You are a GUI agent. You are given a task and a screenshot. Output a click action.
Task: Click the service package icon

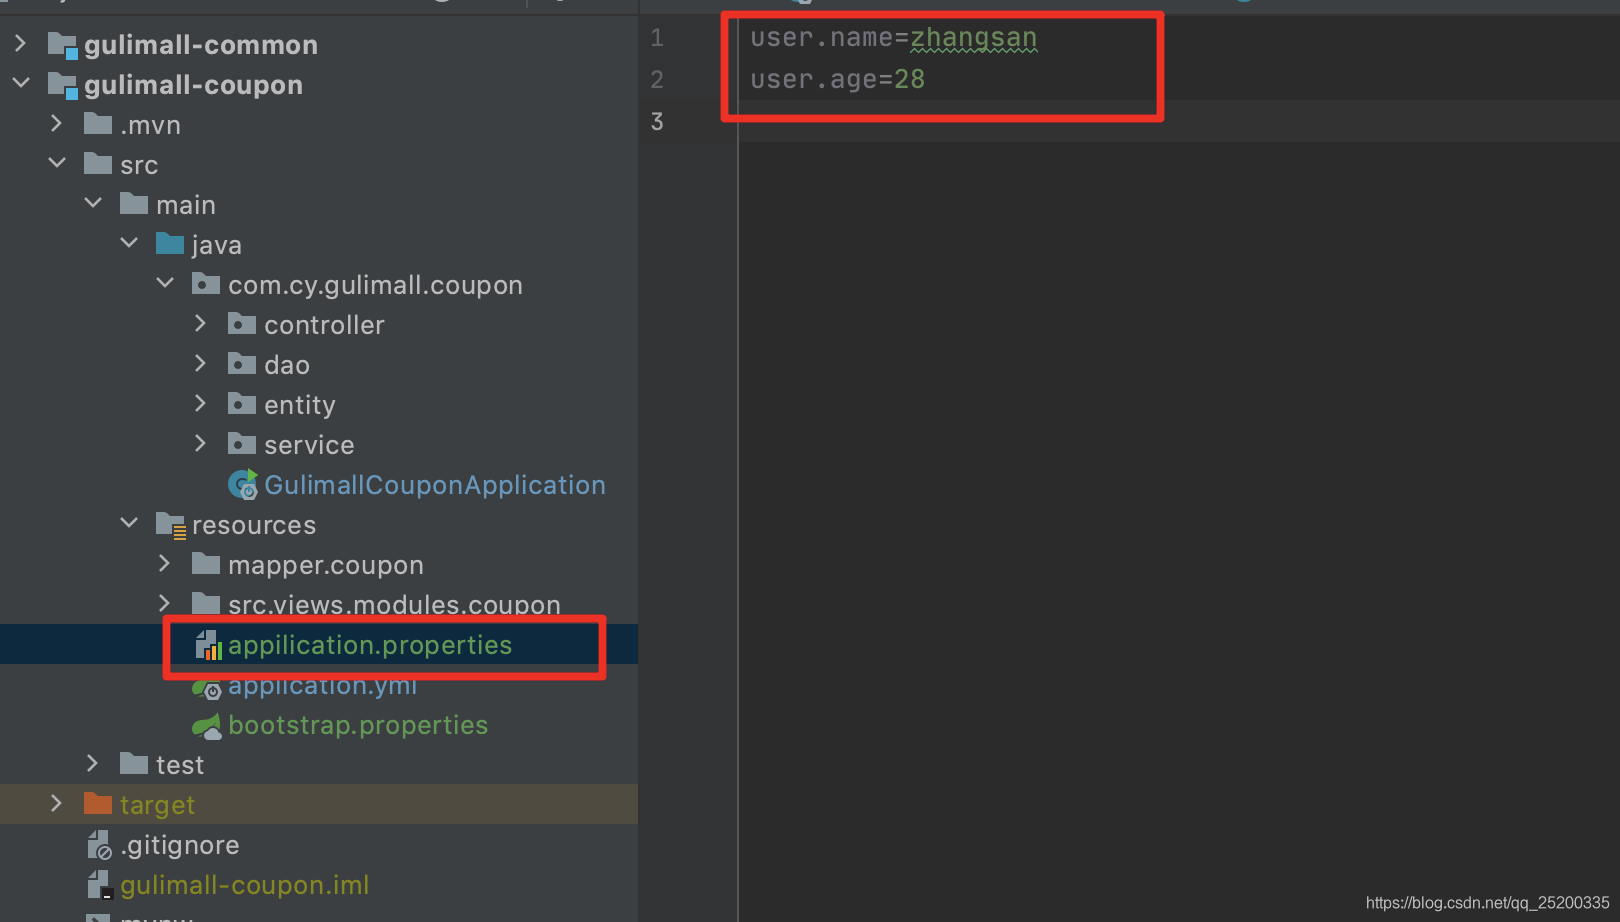(242, 444)
